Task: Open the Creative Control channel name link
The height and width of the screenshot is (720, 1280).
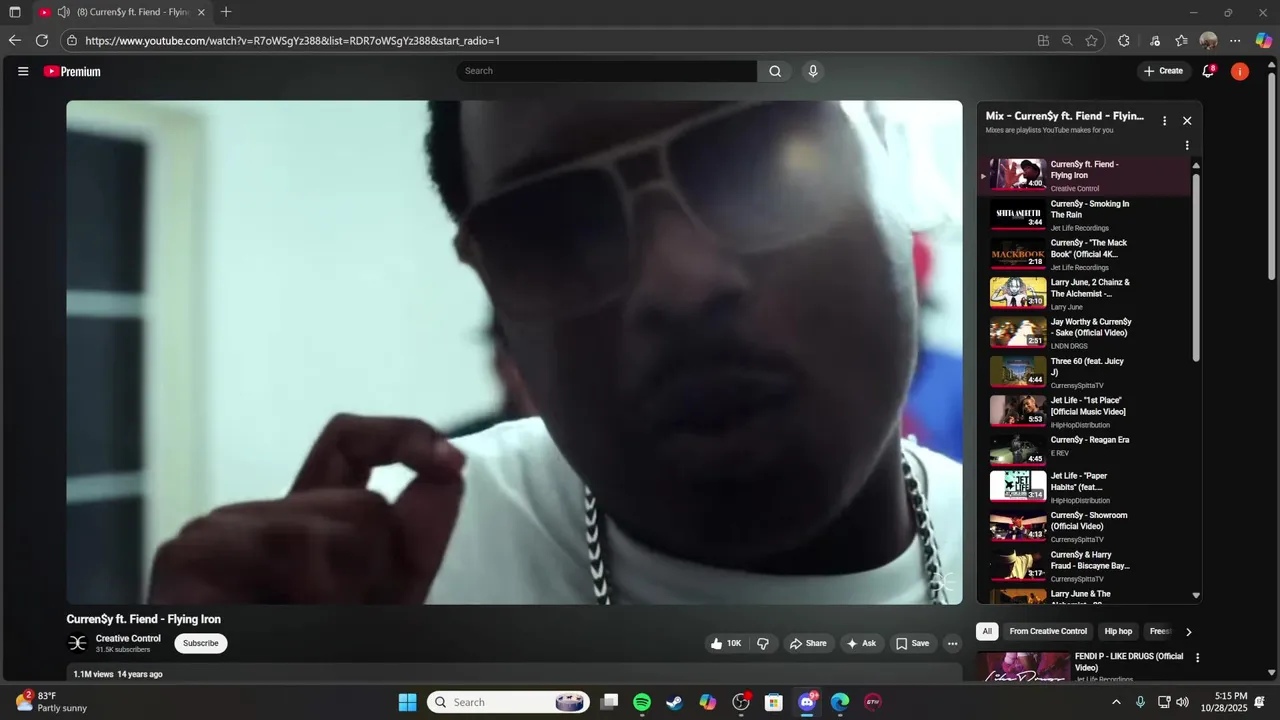Action: [x=128, y=638]
